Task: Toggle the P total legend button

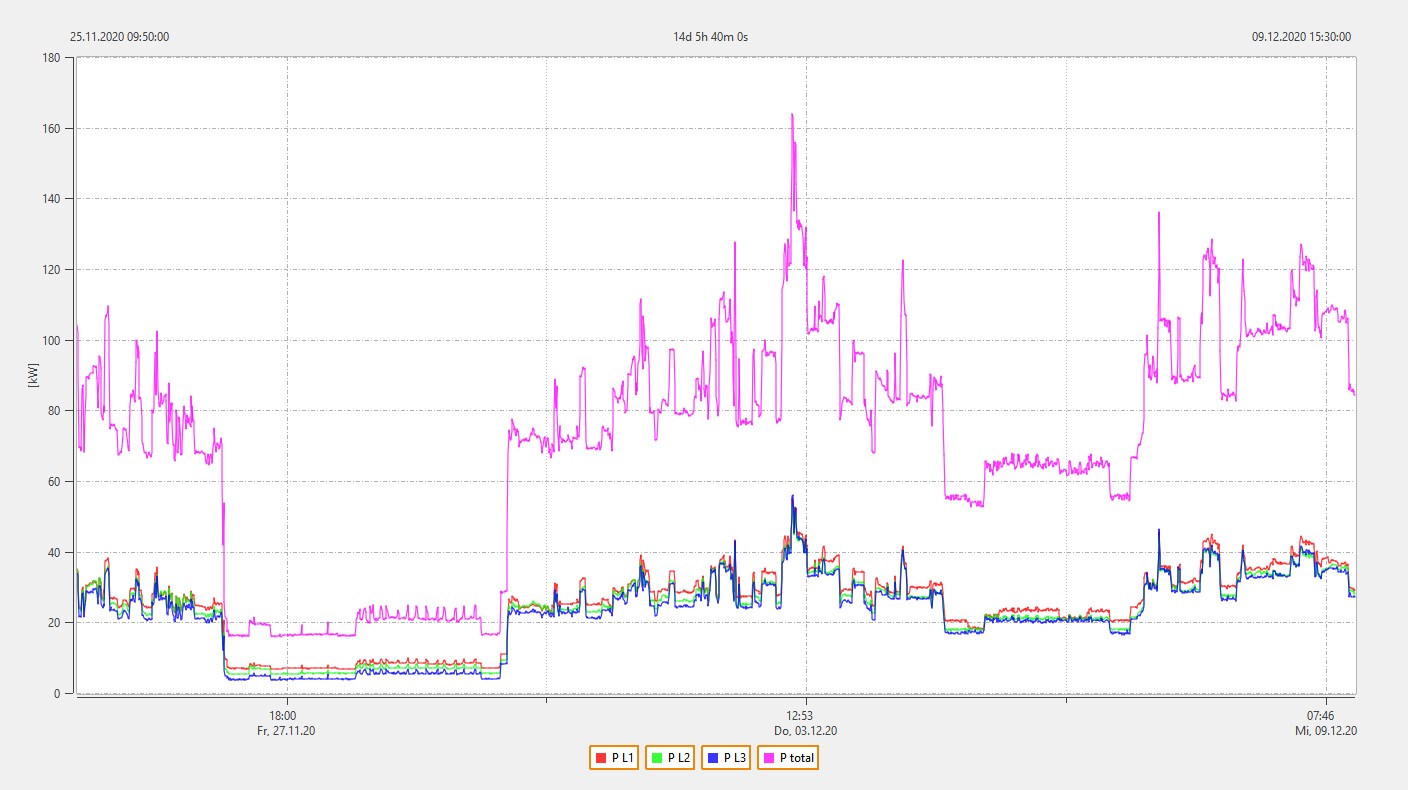Action: pos(788,758)
